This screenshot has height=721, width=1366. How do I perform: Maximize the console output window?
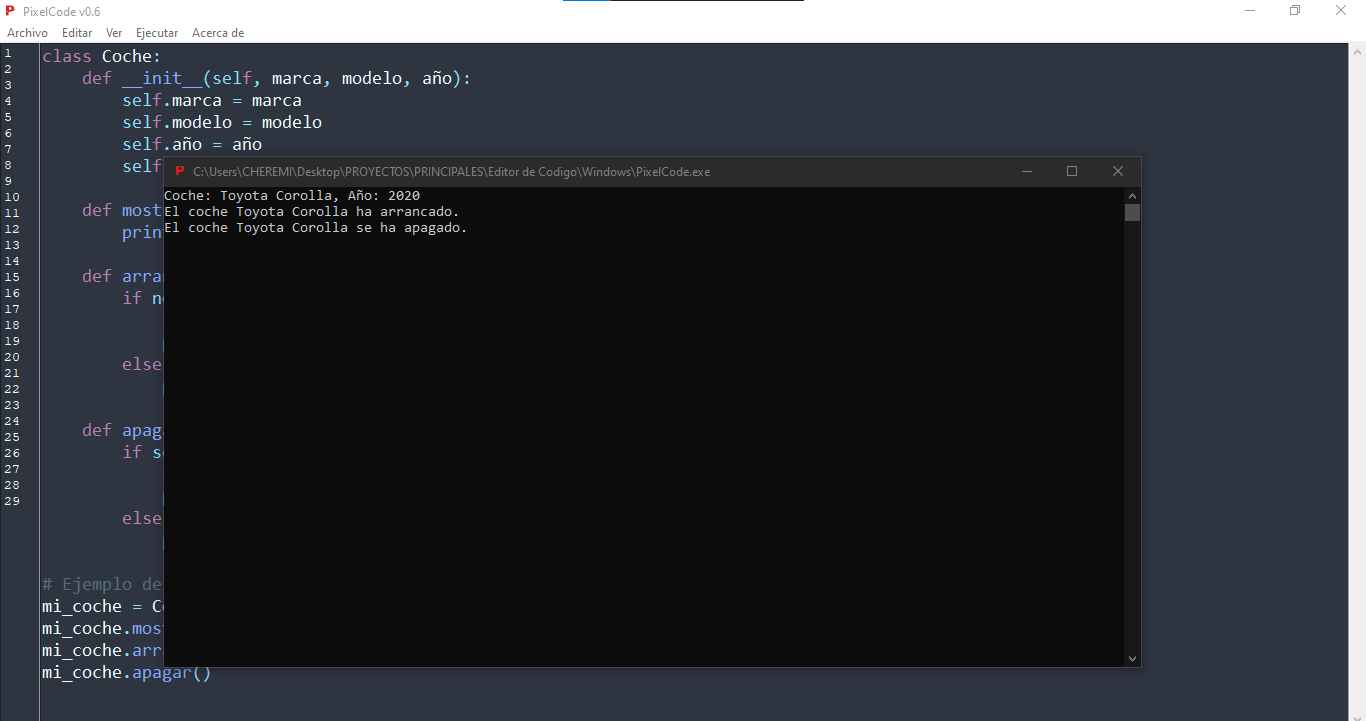[1072, 171]
